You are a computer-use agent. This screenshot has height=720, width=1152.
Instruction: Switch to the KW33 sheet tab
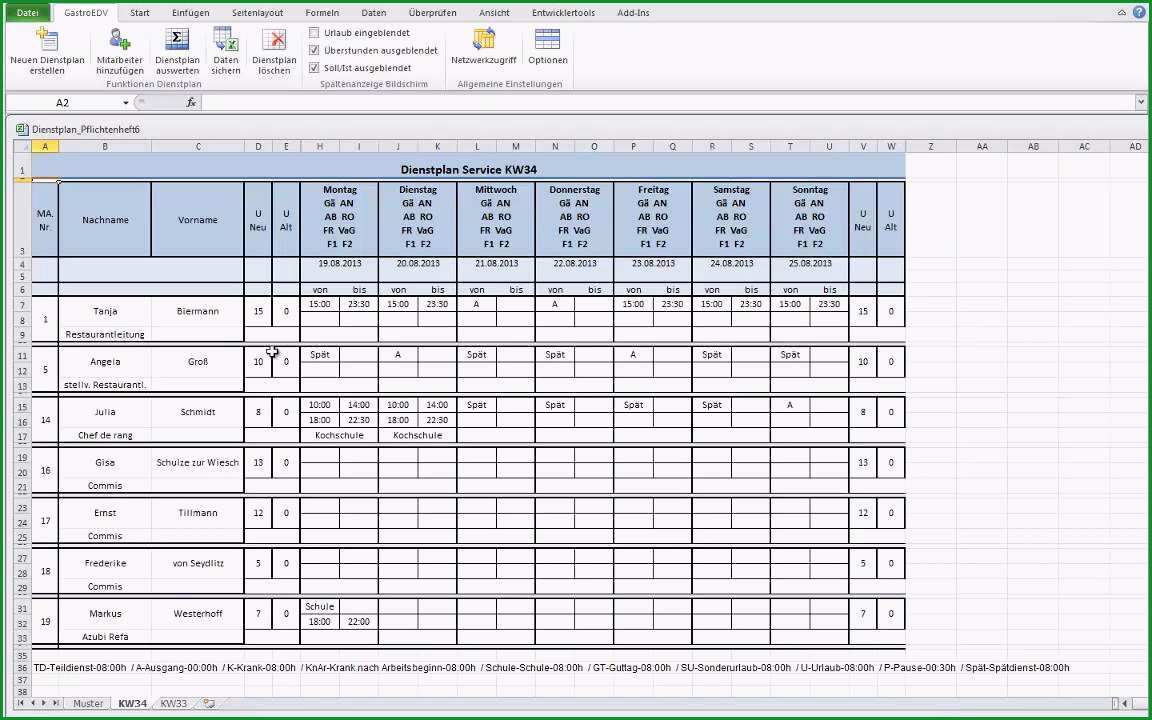coord(173,704)
